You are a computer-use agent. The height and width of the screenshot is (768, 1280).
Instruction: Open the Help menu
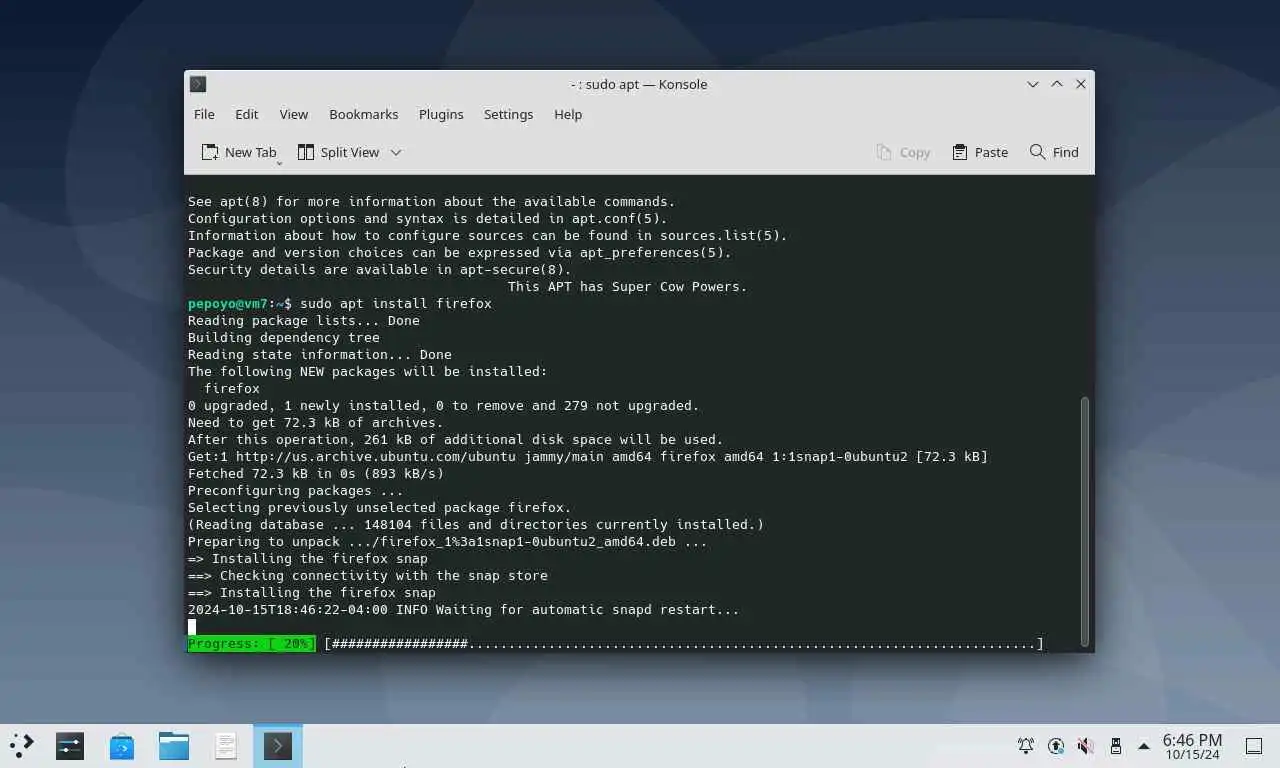[568, 114]
